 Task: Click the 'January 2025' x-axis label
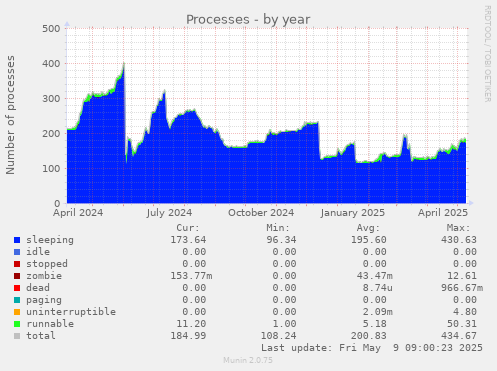click(353, 213)
